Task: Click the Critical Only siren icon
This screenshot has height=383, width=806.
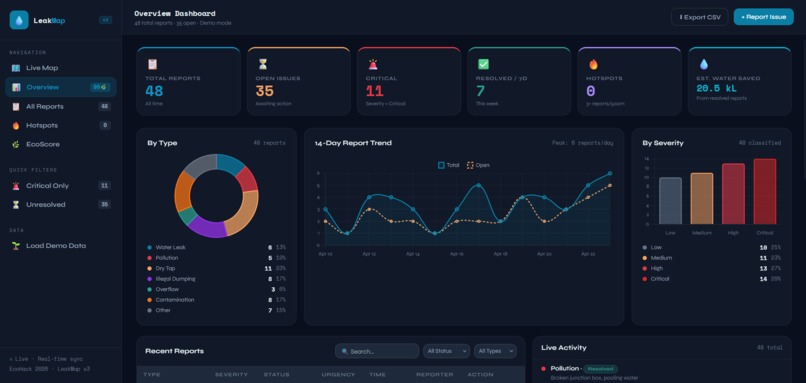Action: pos(16,186)
